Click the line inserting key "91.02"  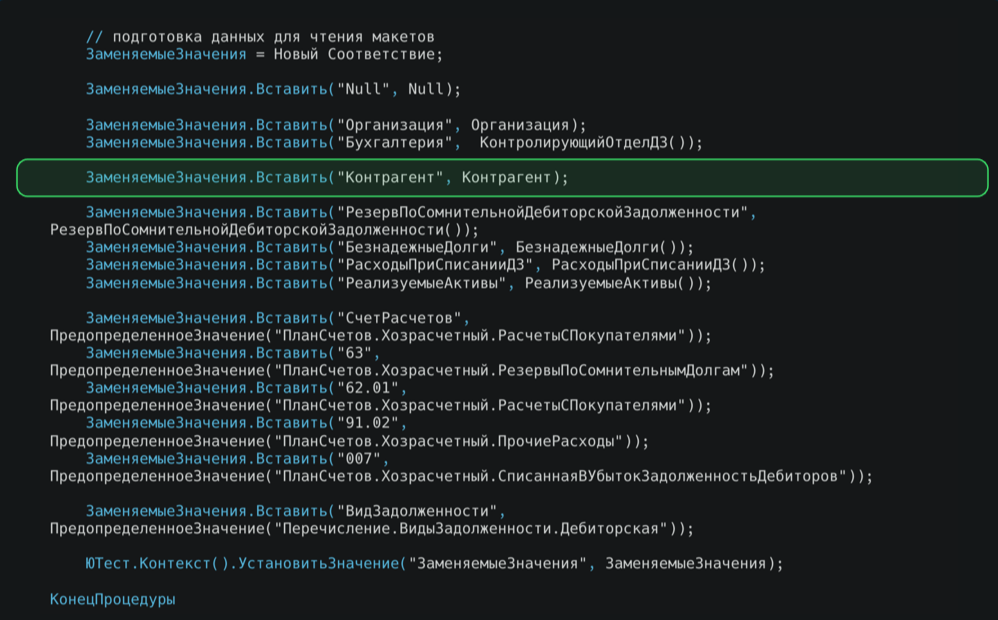pos(246,423)
